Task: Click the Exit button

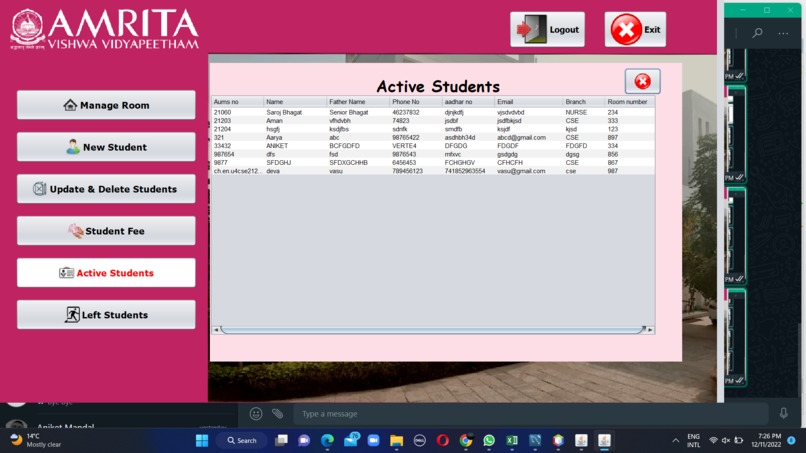Action: pos(635,29)
